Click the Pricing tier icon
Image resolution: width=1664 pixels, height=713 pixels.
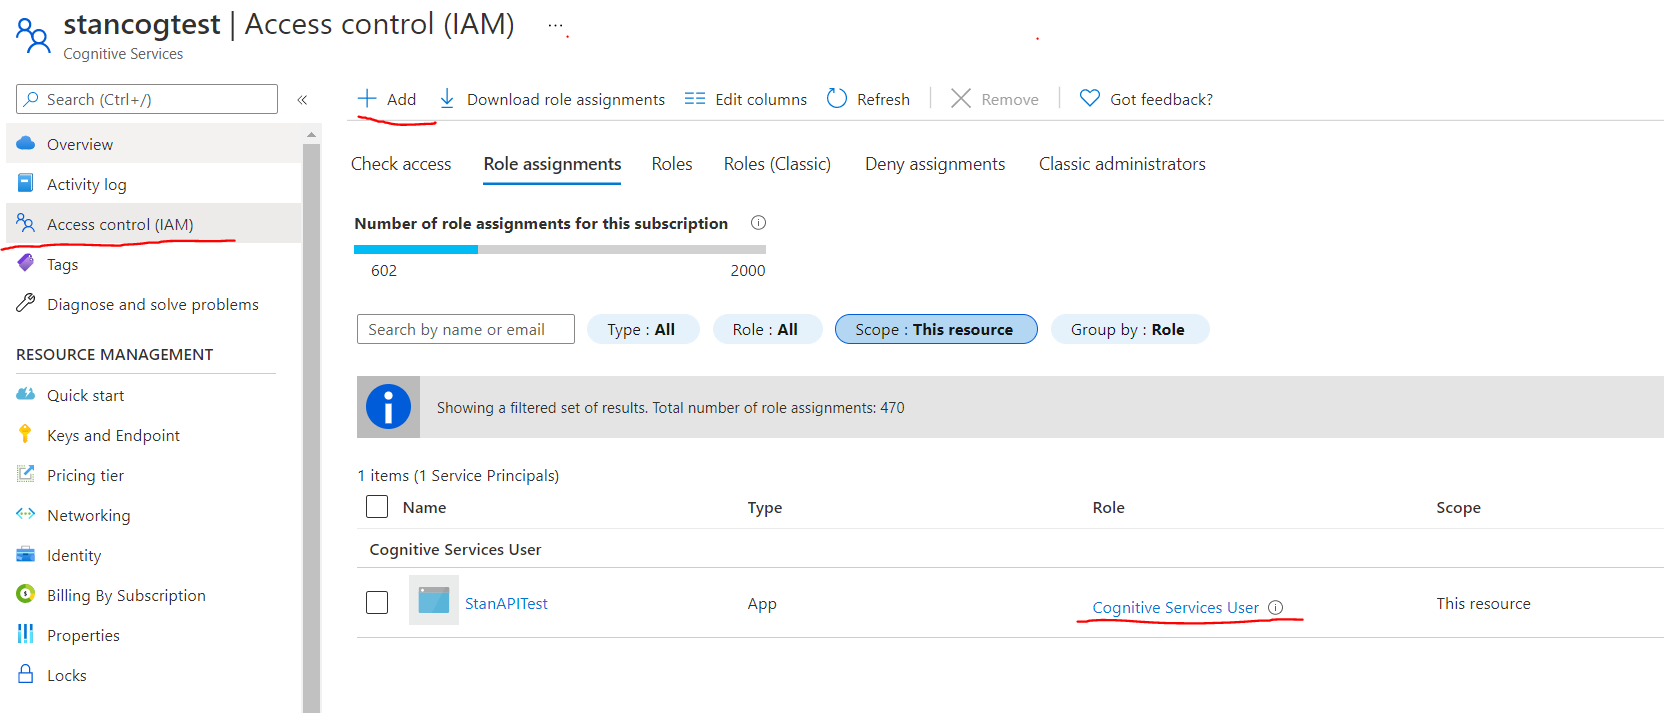pyautogui.click(x=26, y=474)
